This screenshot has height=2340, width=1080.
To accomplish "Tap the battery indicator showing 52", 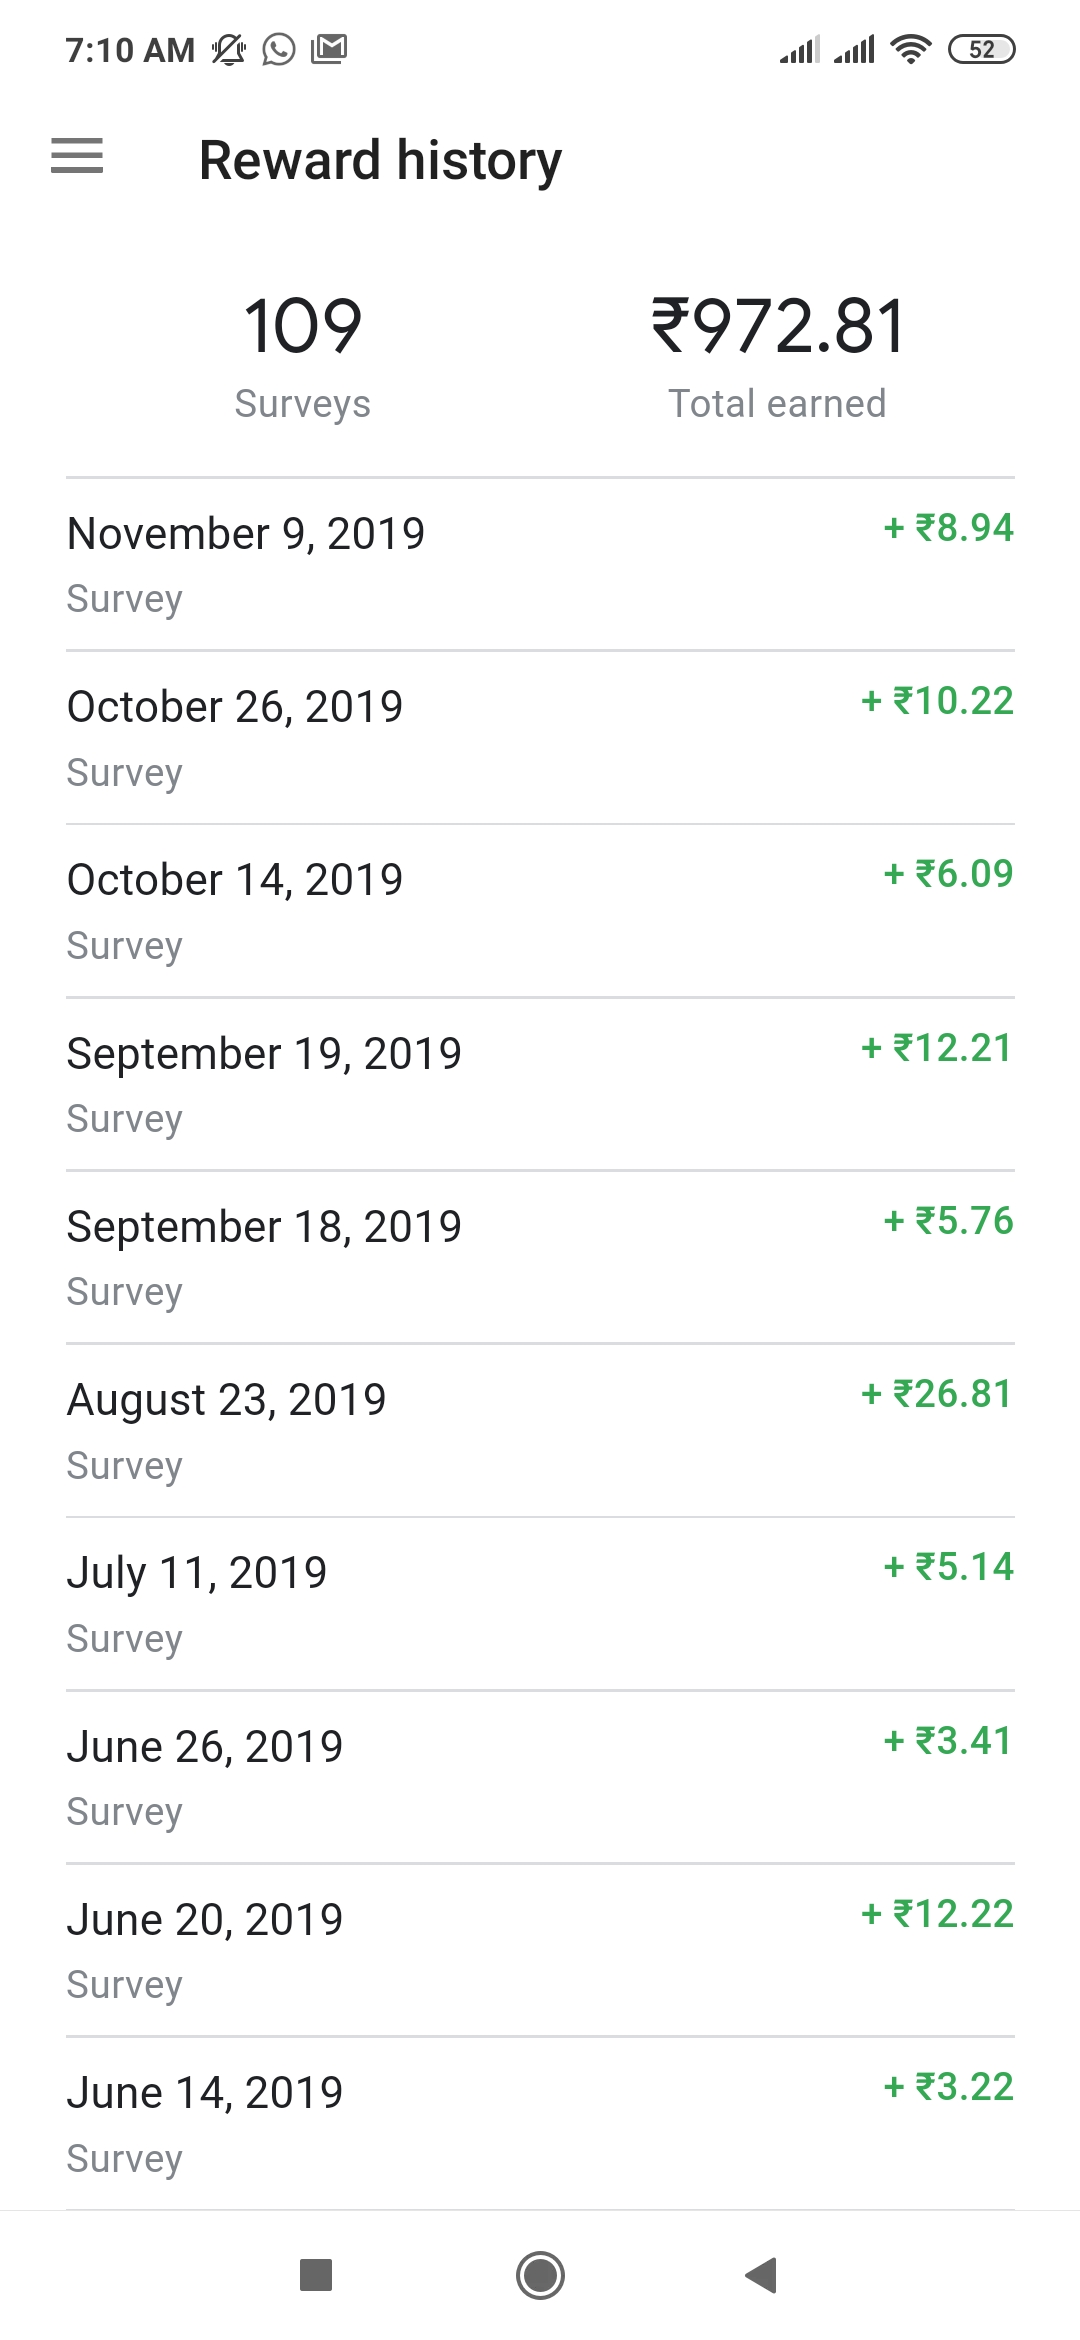I will coord(981,49).
